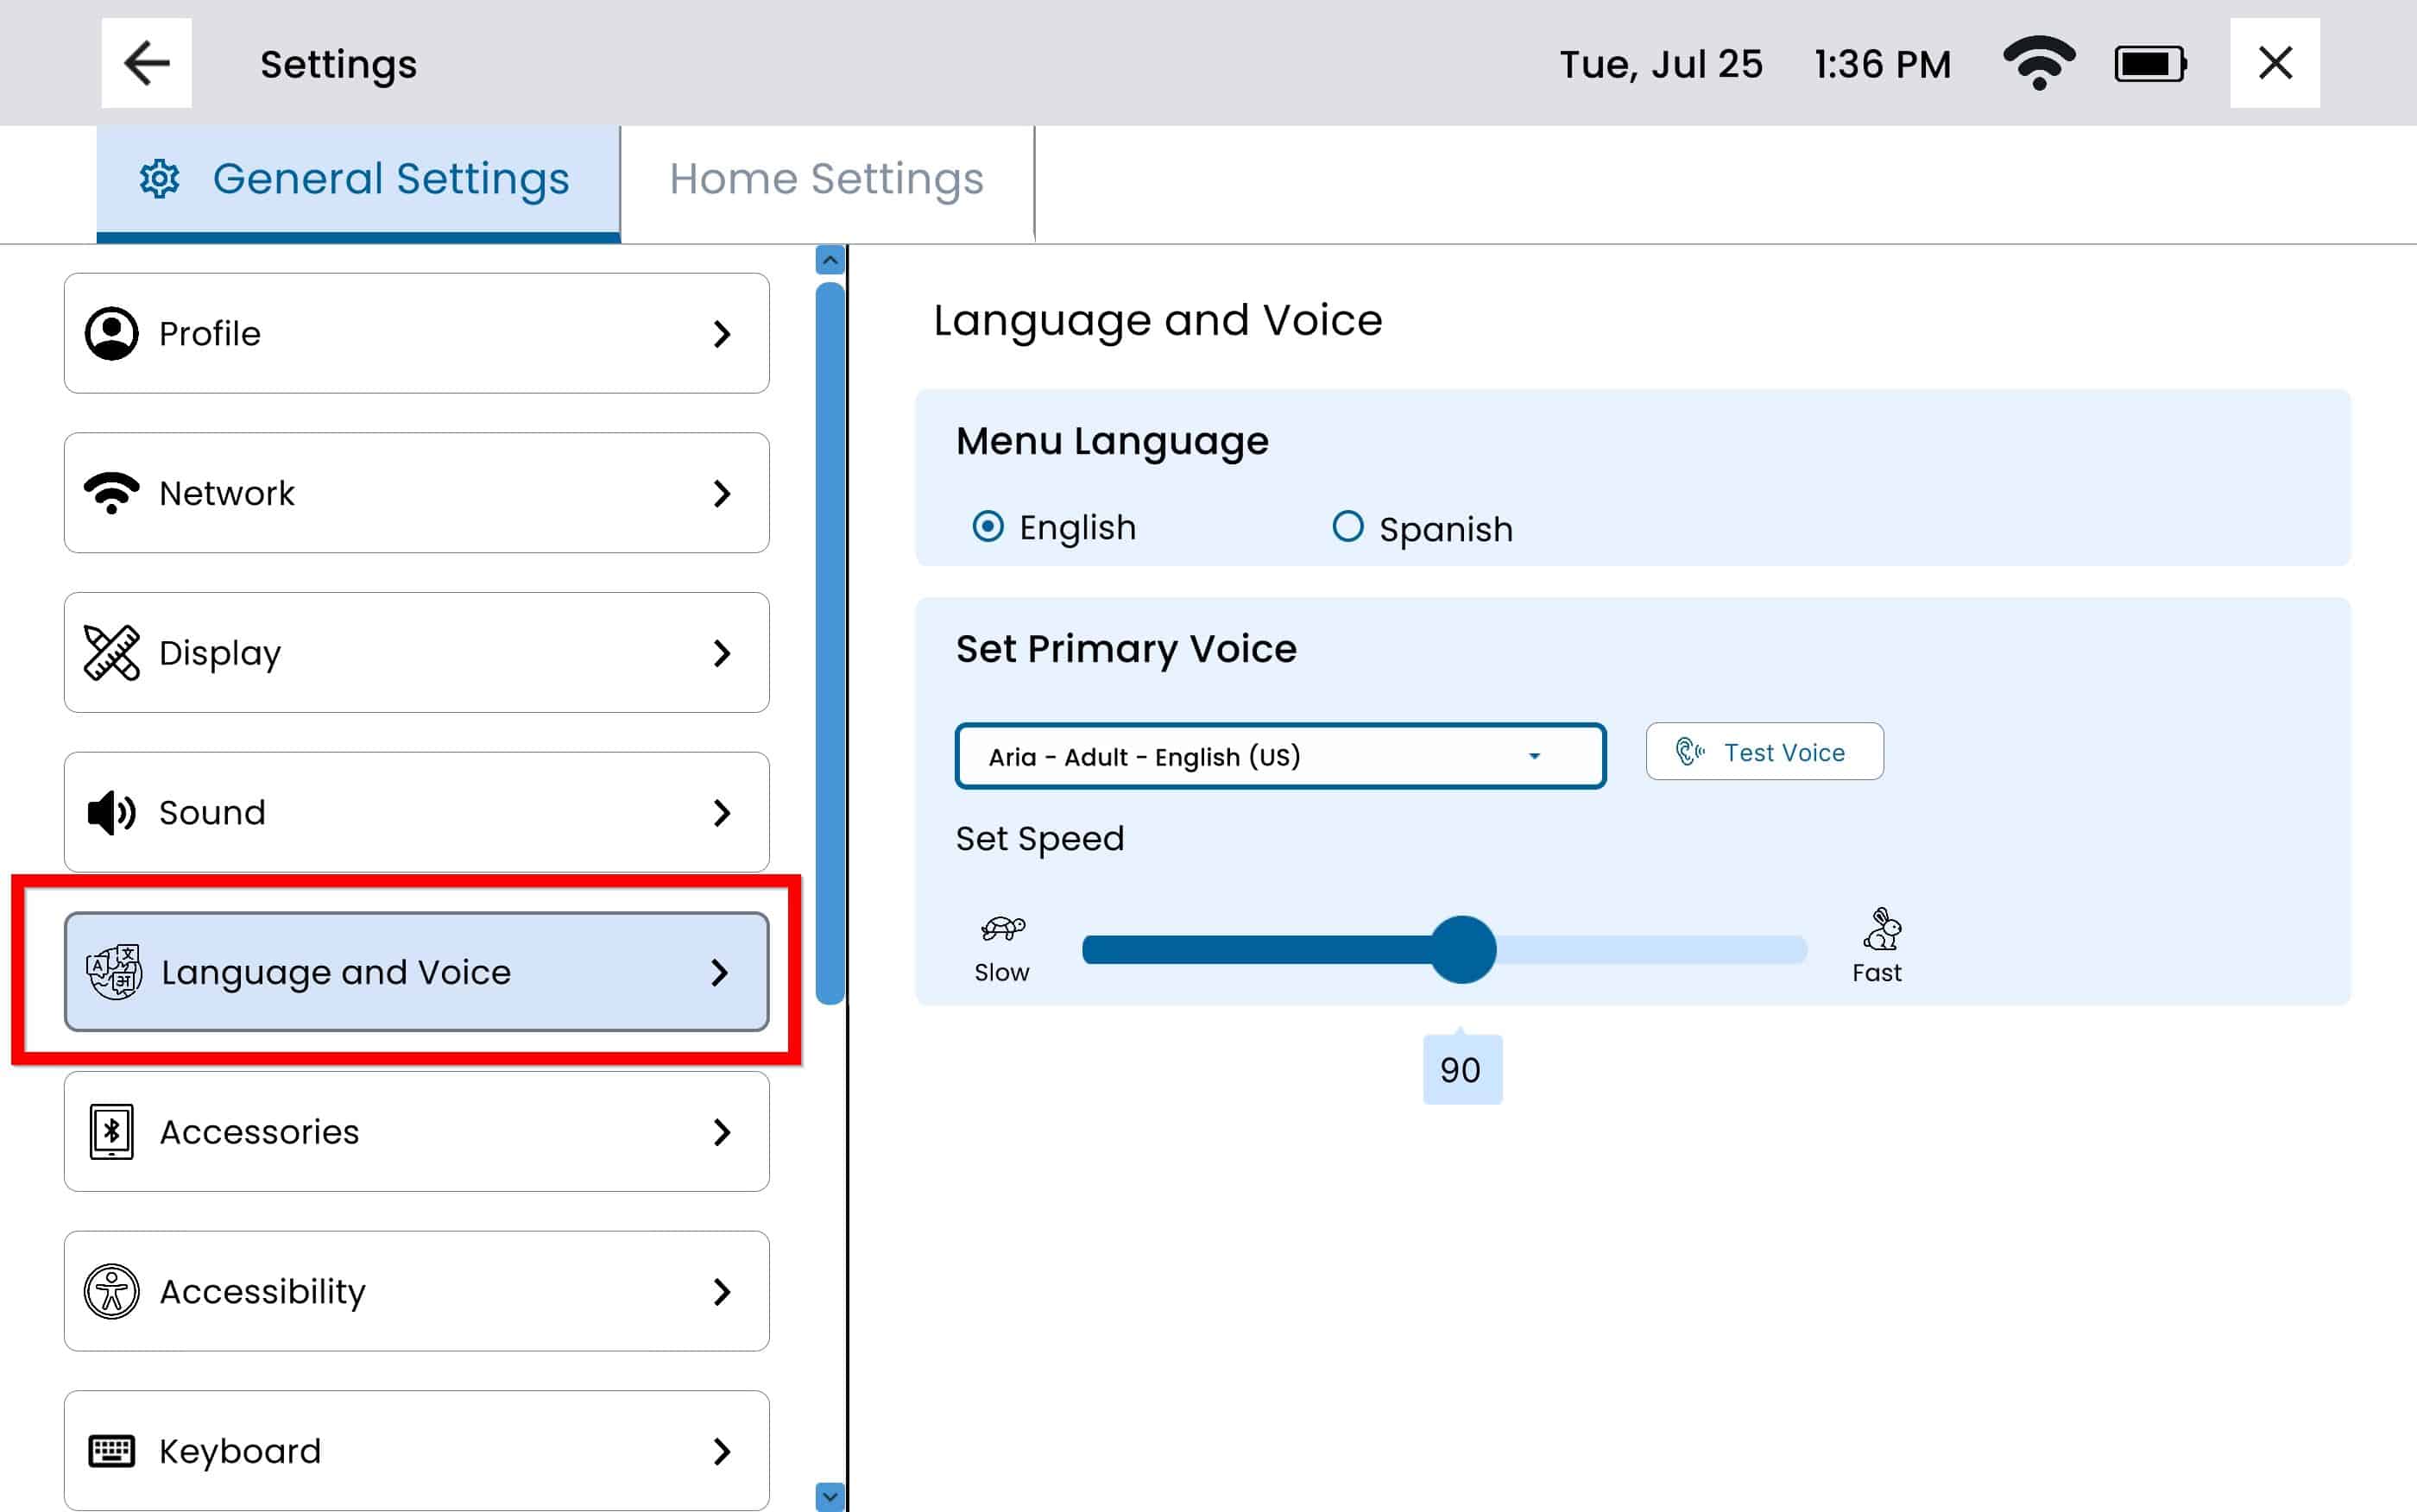Click the Accessibility person icon
Screen dimensions: 2417x1512
coord(111,1291)
